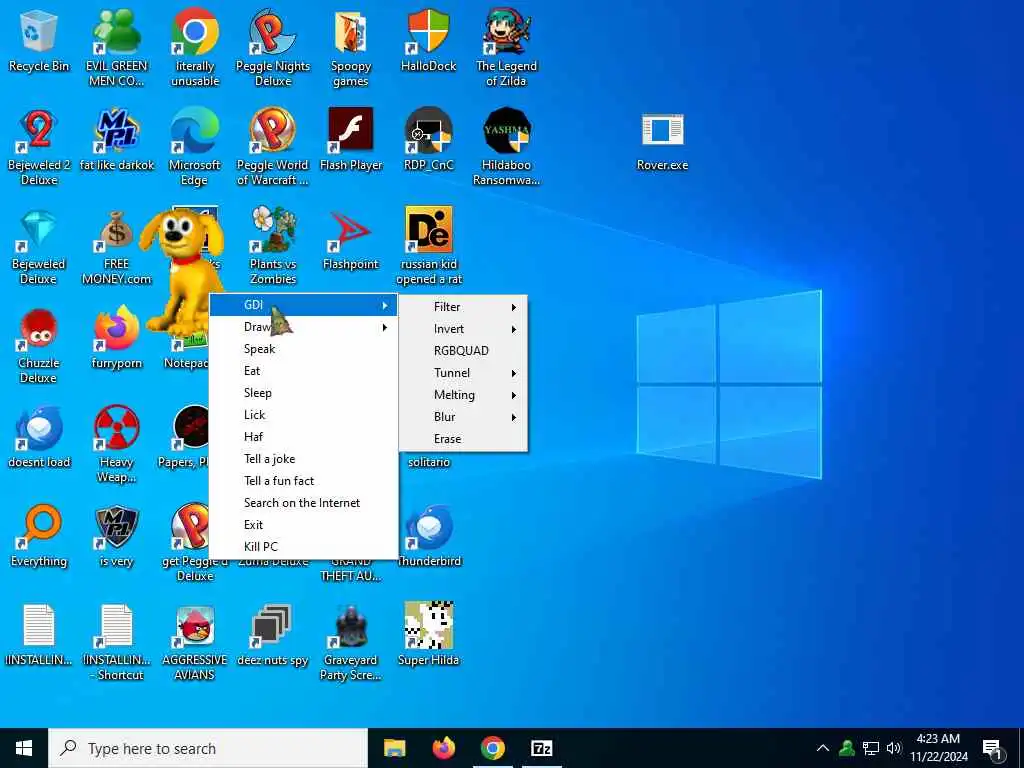Select the Peggle World of Warcraft icon

pyautogui.click(x=272, y=131)
